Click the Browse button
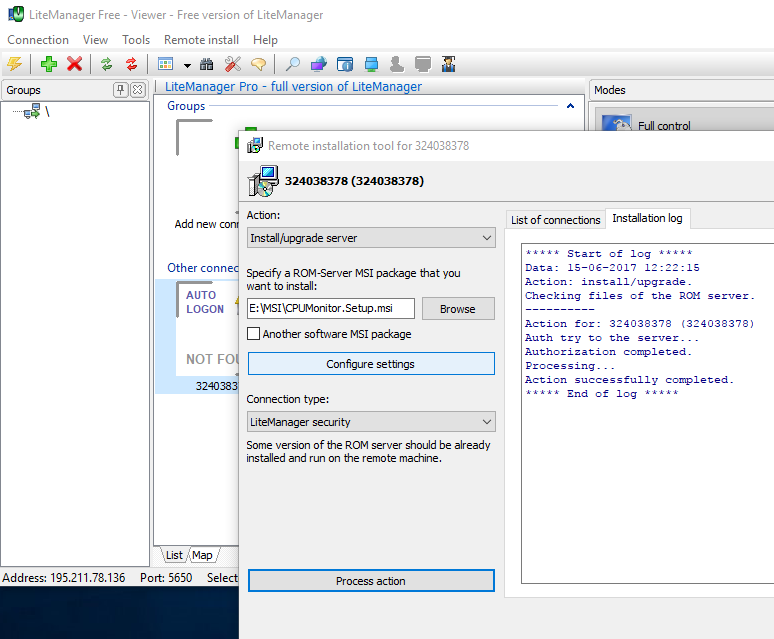 pos(458,309)
